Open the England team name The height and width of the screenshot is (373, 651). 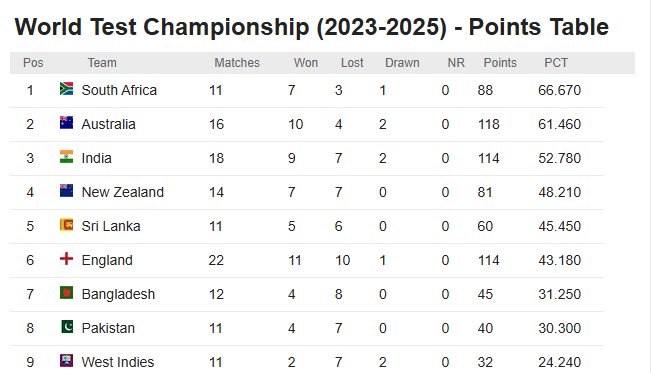tap(107, 260)
